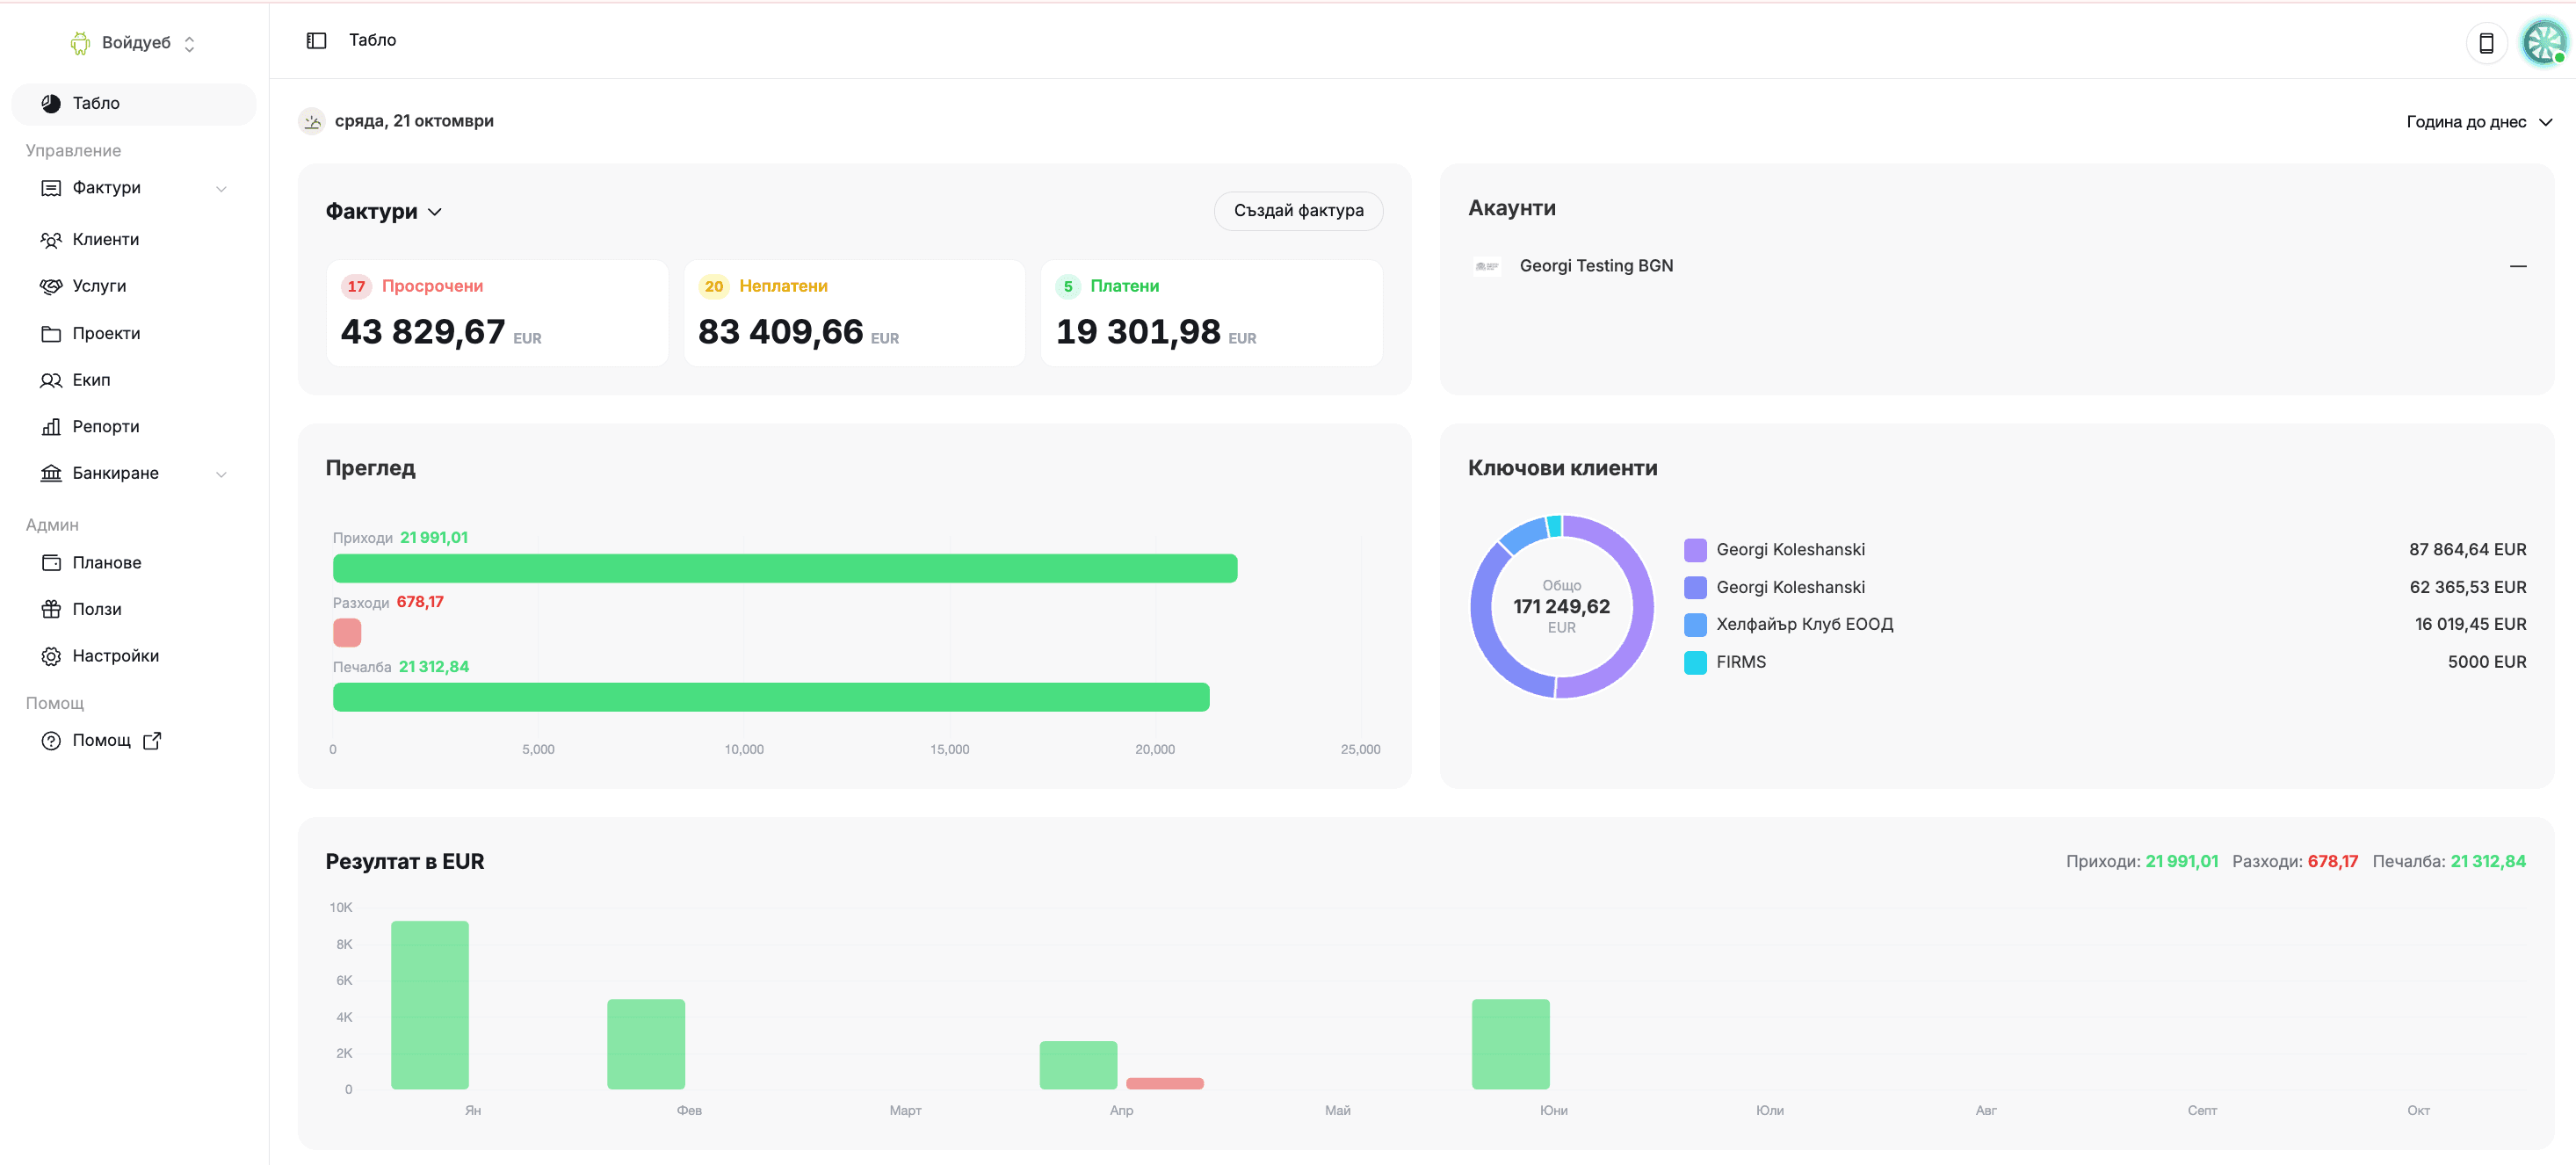
Task: Toggle the sidebar panel icon
Action: 316,40
